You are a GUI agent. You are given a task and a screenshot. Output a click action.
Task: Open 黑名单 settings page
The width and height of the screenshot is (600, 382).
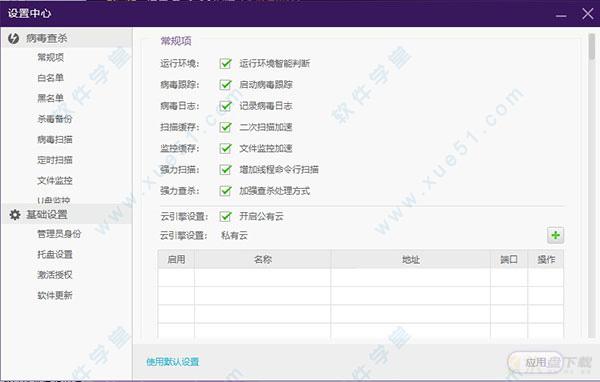point(51,98)
